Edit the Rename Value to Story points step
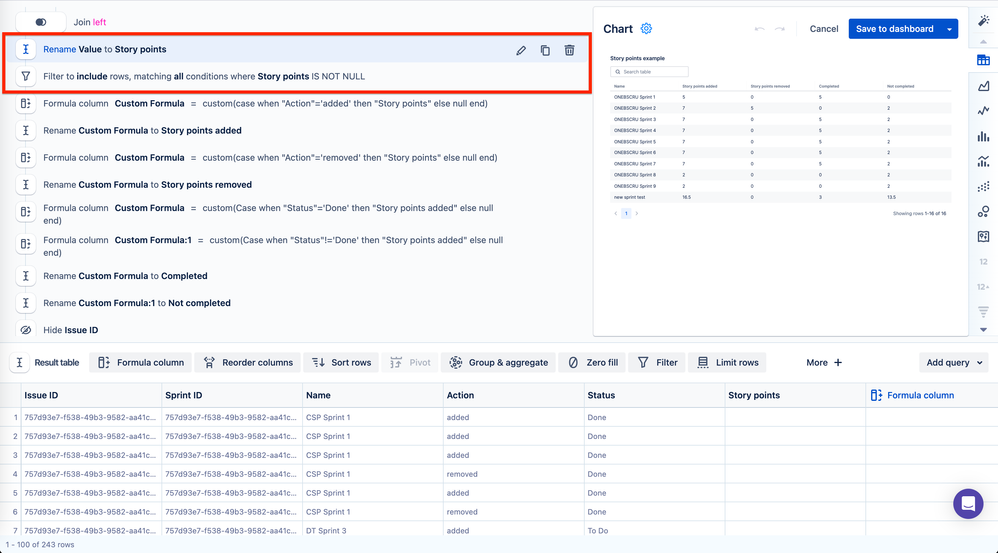The height and width of the screenshot is (553, 998). 521,50
